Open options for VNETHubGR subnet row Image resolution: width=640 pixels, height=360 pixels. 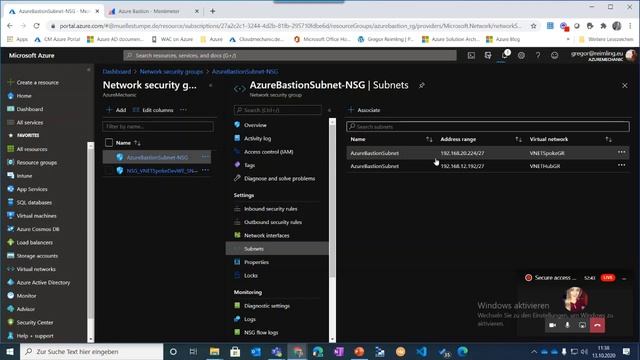[622, 165]
